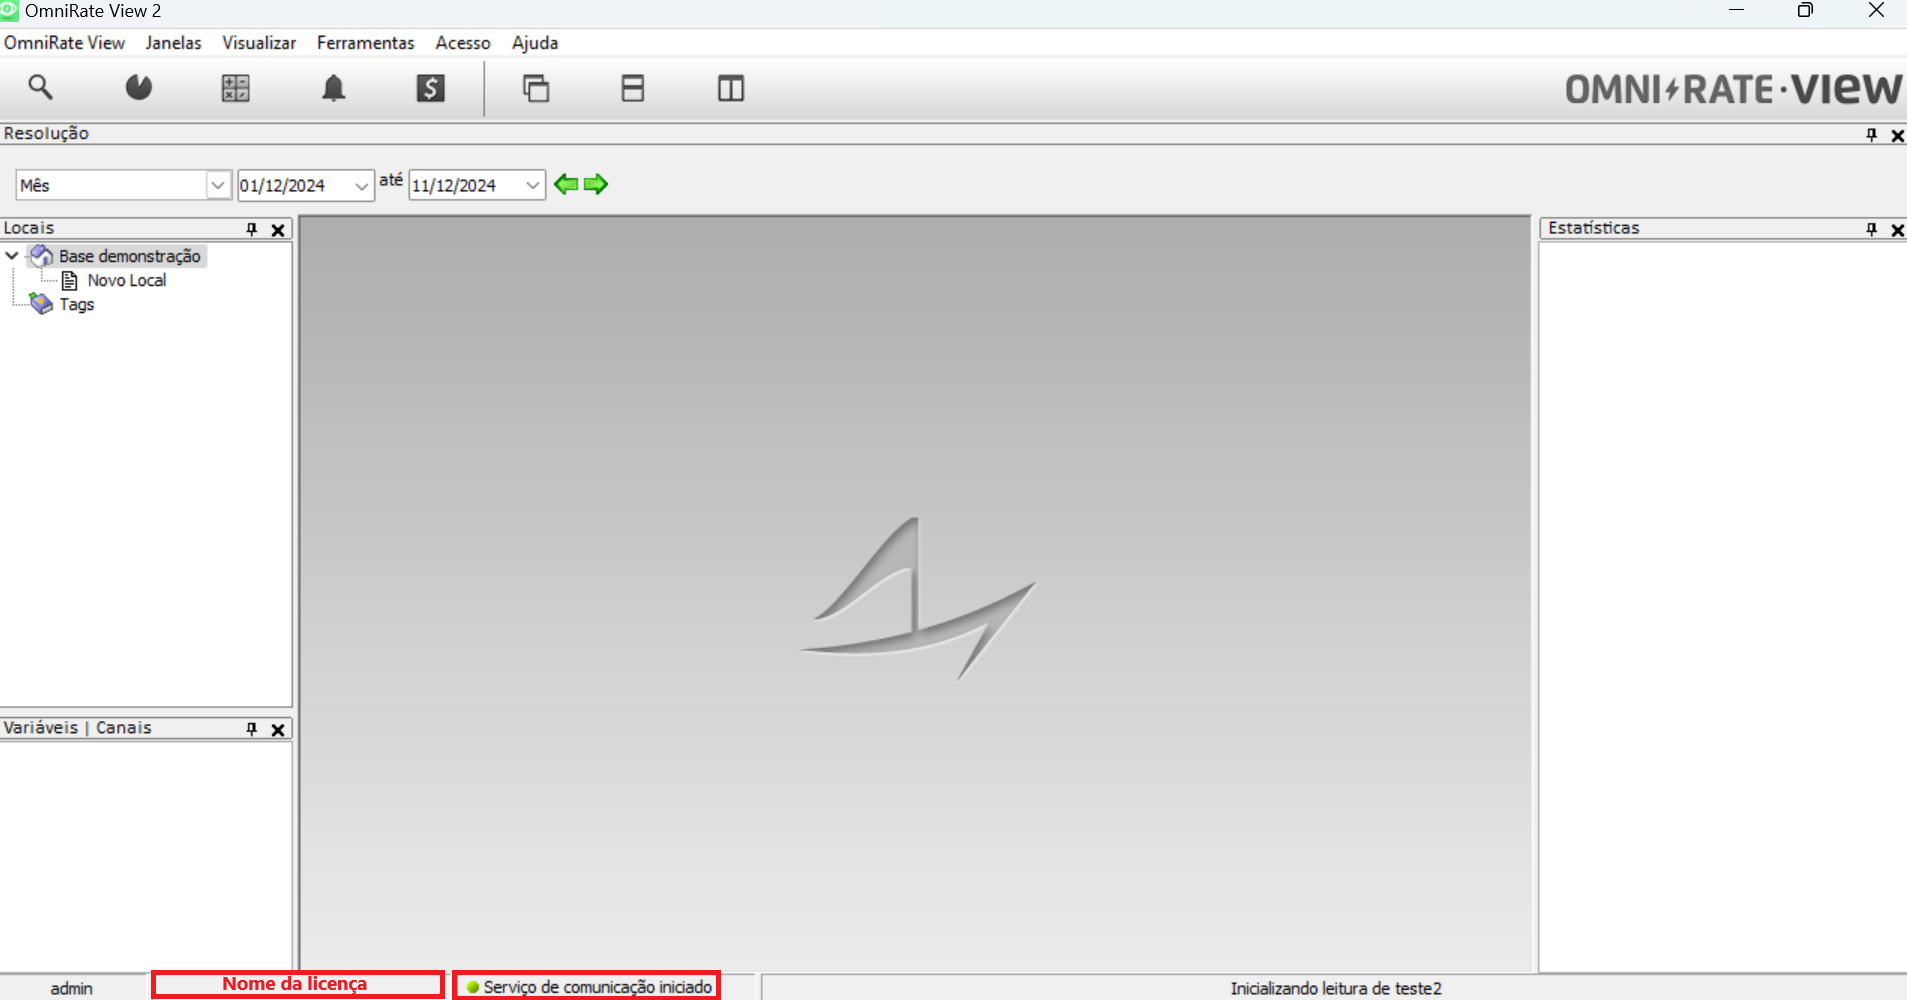This screenshot has width=1907, height=1000.
Task: Pin the Estatísticas panel
Action: point(1871,229)
